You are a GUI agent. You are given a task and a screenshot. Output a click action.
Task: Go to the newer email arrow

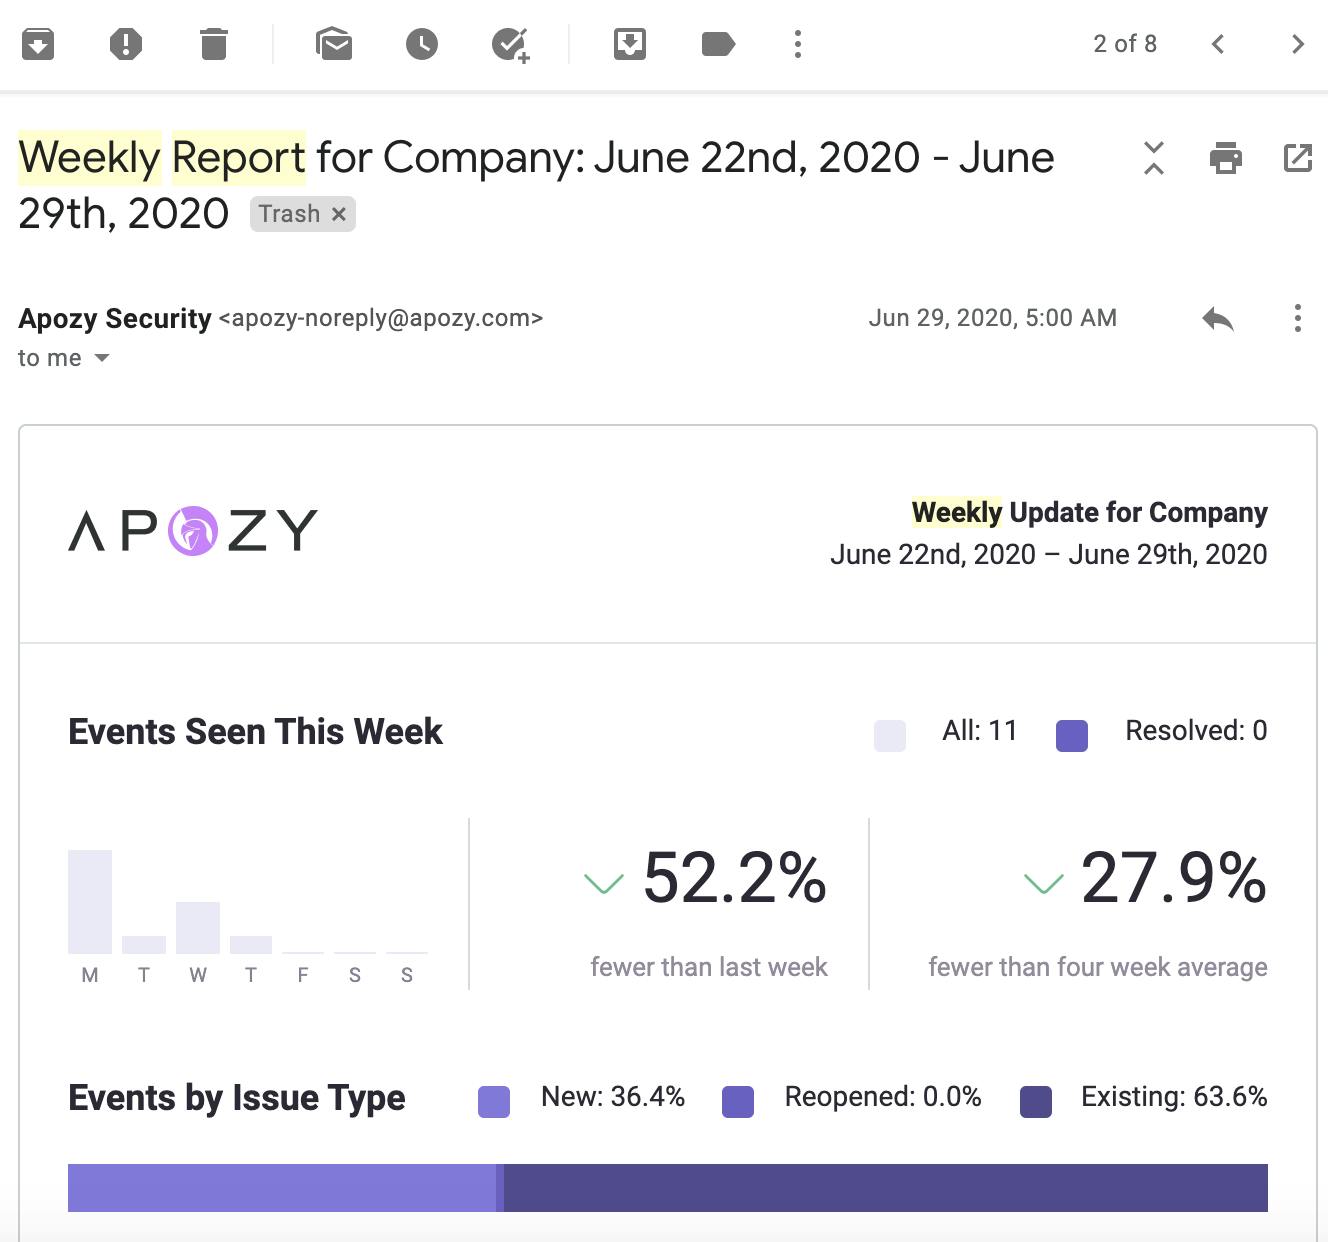tap(1218, 44)
